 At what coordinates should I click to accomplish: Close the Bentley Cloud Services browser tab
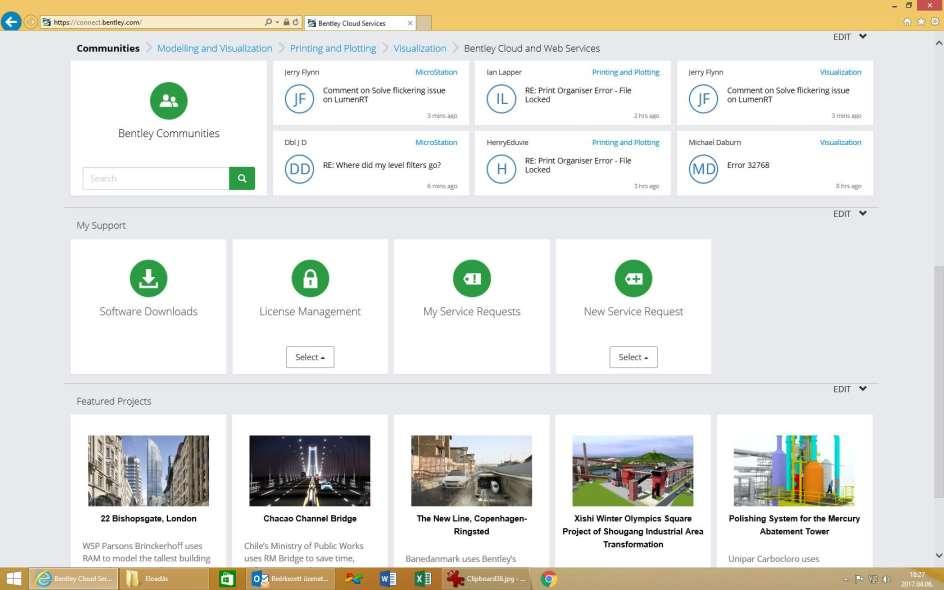click(410, 23)
